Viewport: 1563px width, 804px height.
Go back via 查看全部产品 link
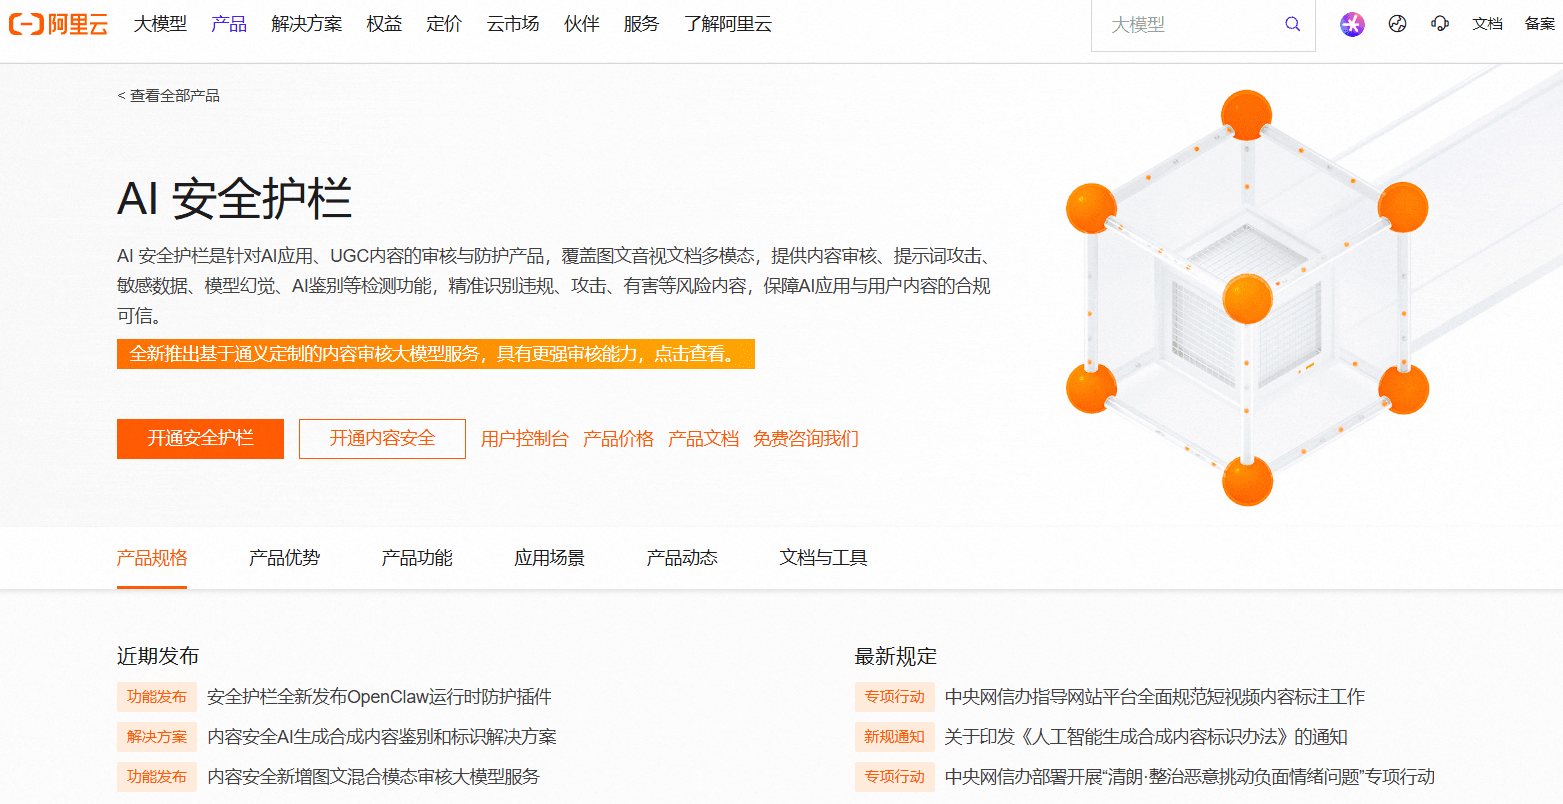pos(168,96)
